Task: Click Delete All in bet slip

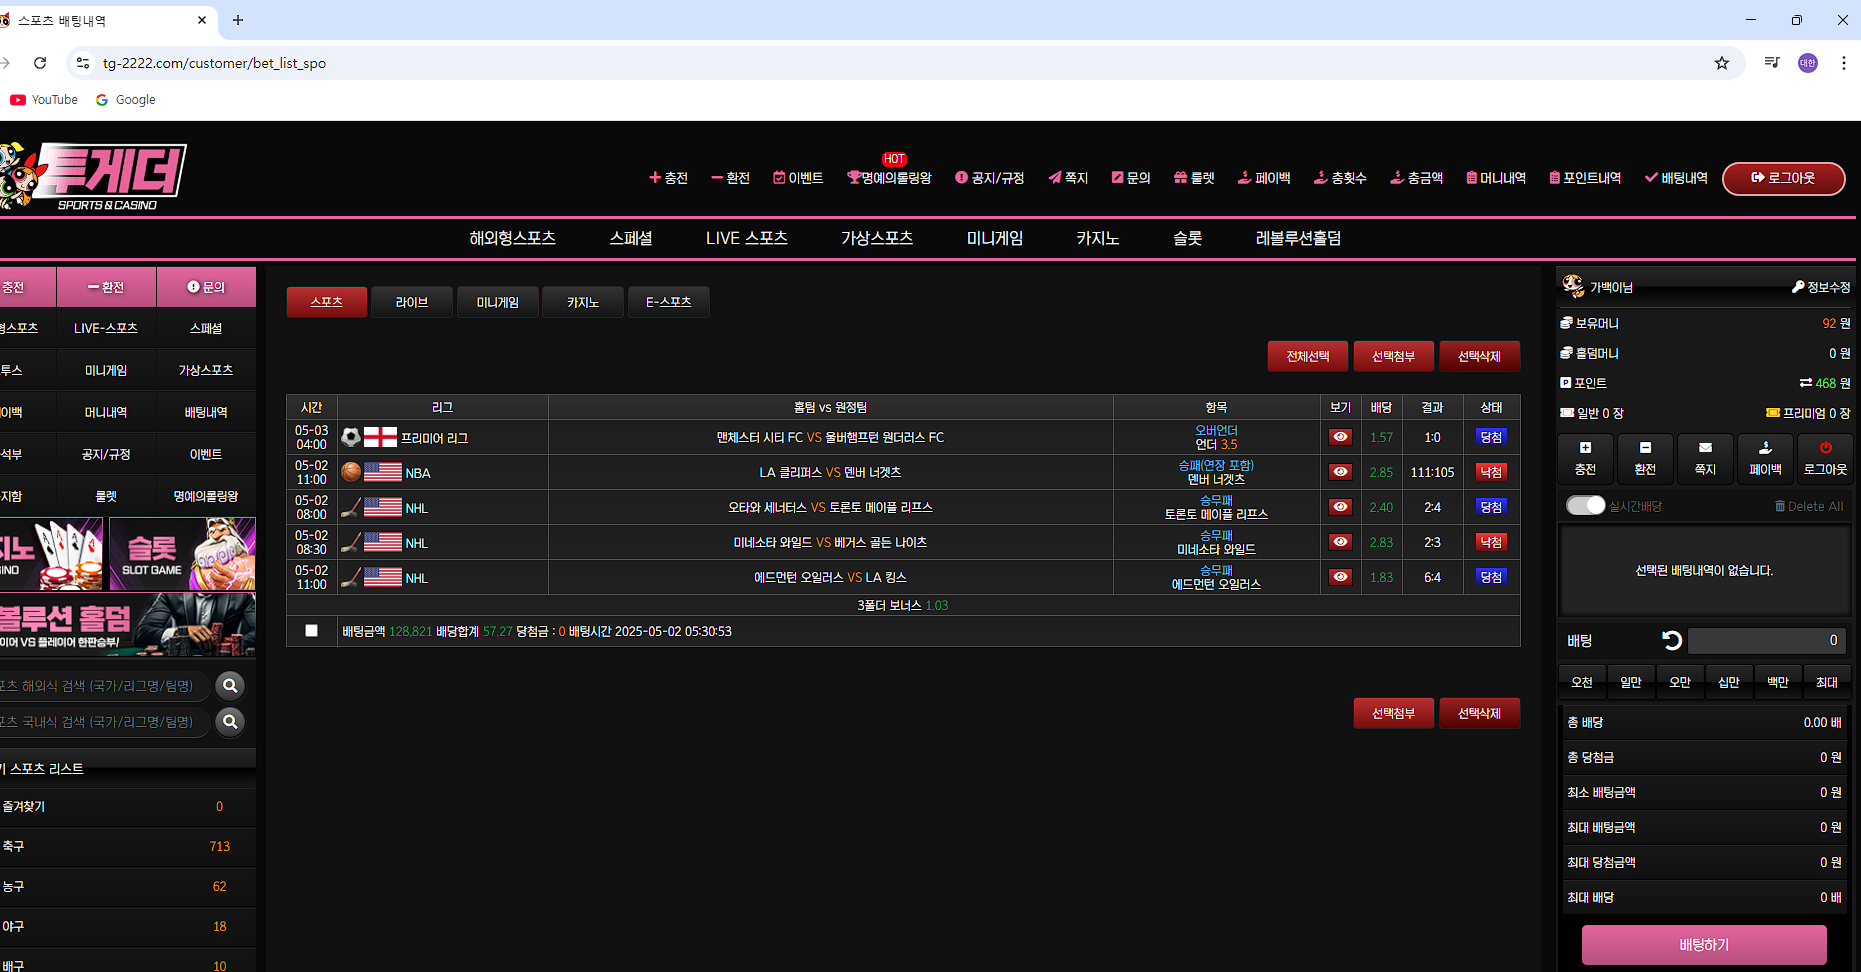Action: (1809, 506)
